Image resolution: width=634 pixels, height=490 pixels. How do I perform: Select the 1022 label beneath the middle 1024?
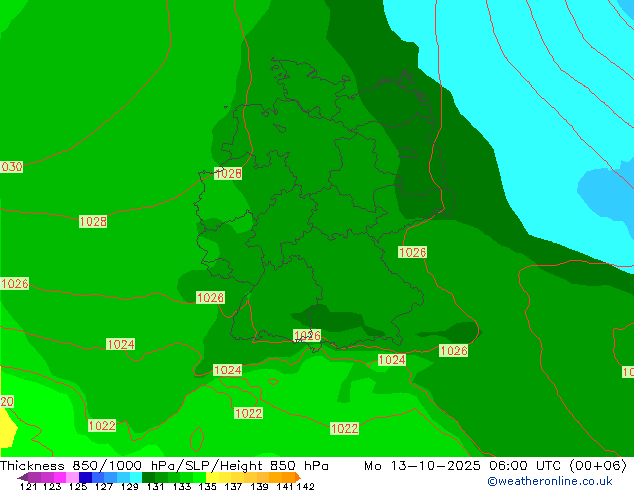click(x=249, y=413)
